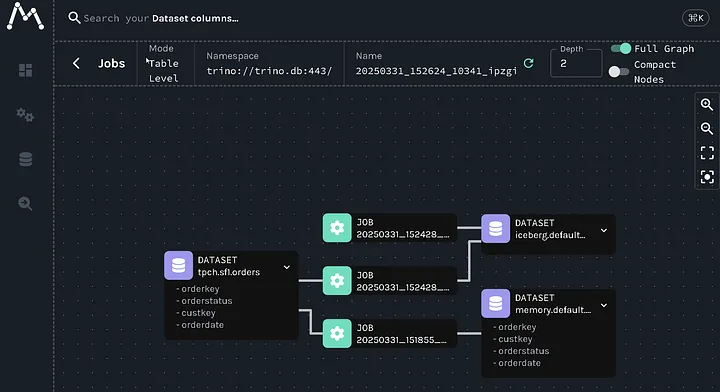Click the iceberg.default... dataset name
This screenshot has height=392, width=720.
click(550, 235)
